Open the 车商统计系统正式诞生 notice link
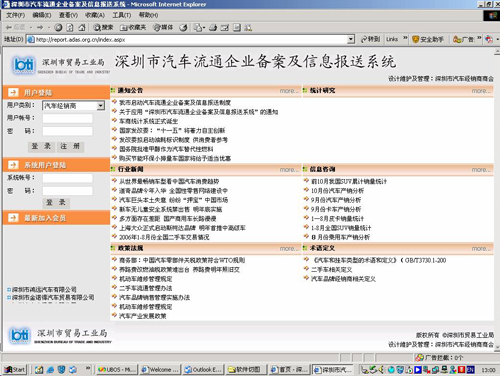Image resolution: width=500 pixels, height=376 pixels. (x=149, y=121)
